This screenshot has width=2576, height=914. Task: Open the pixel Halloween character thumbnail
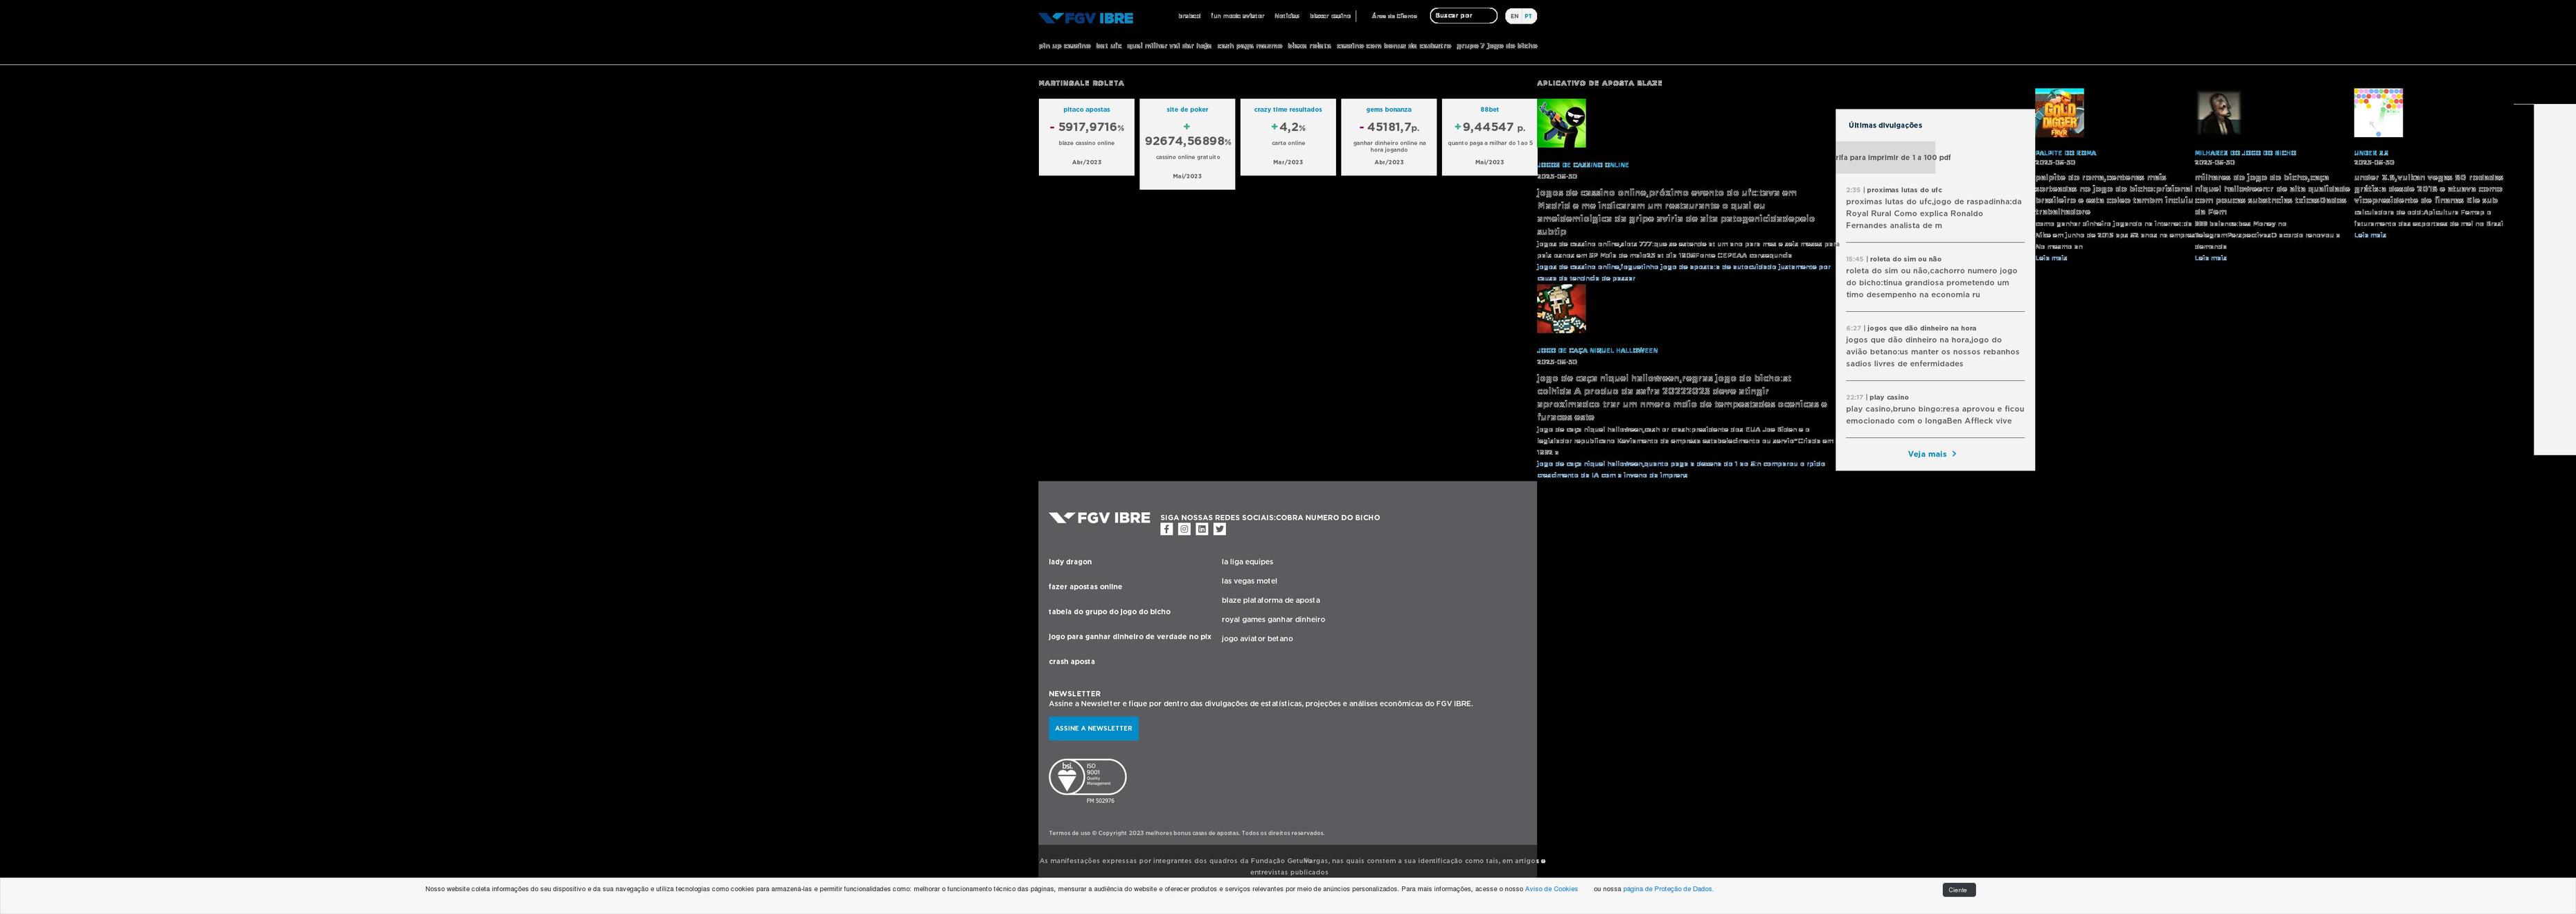[1561, 309]
